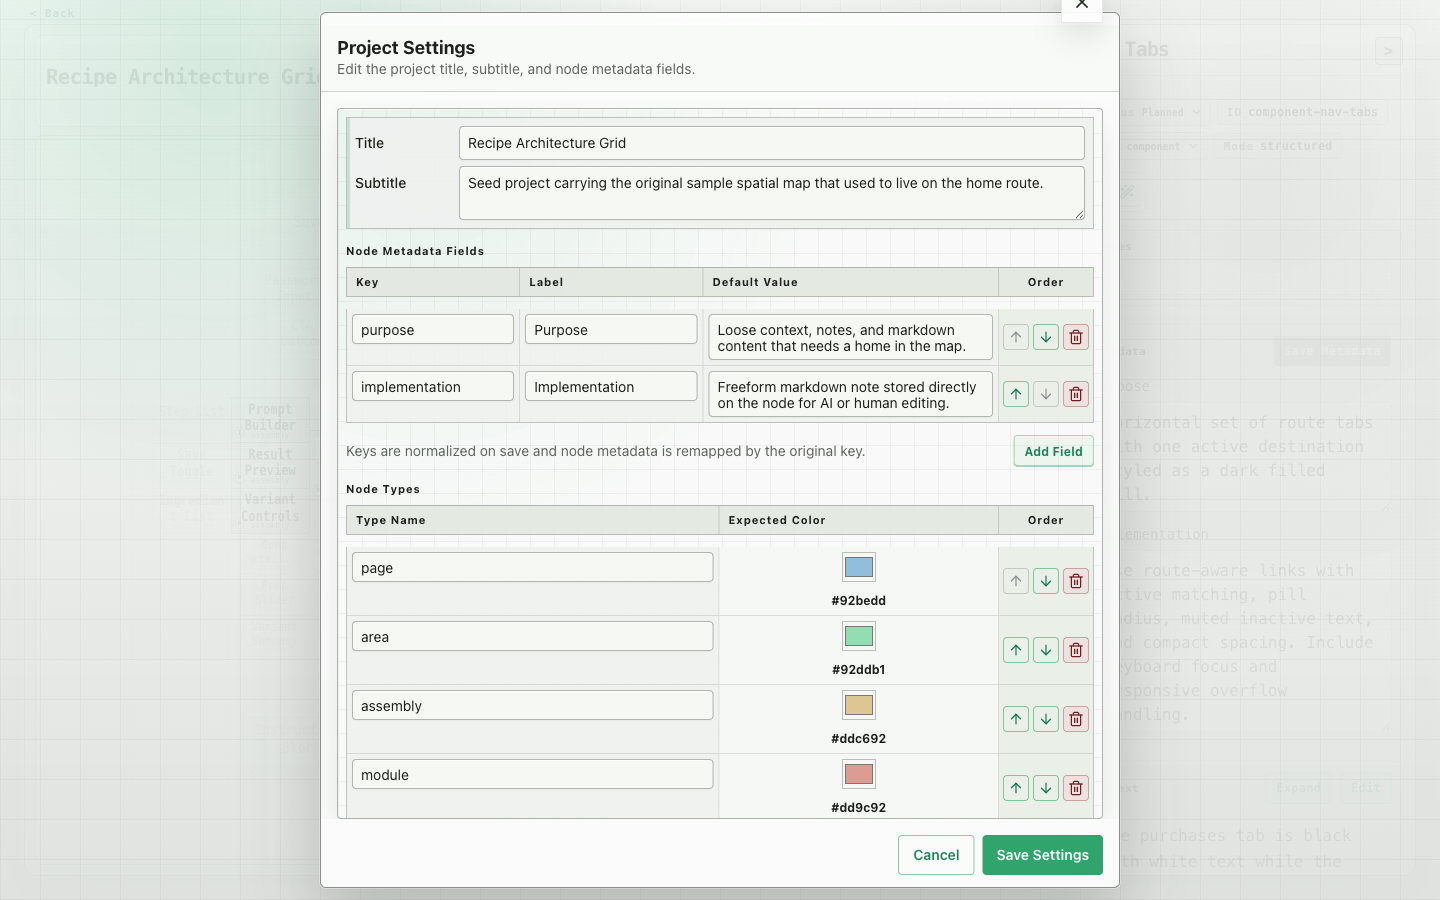Click the Node Metadata Fields heading
This screenshot has height=900, width=1440.
(x=415, y=251)
